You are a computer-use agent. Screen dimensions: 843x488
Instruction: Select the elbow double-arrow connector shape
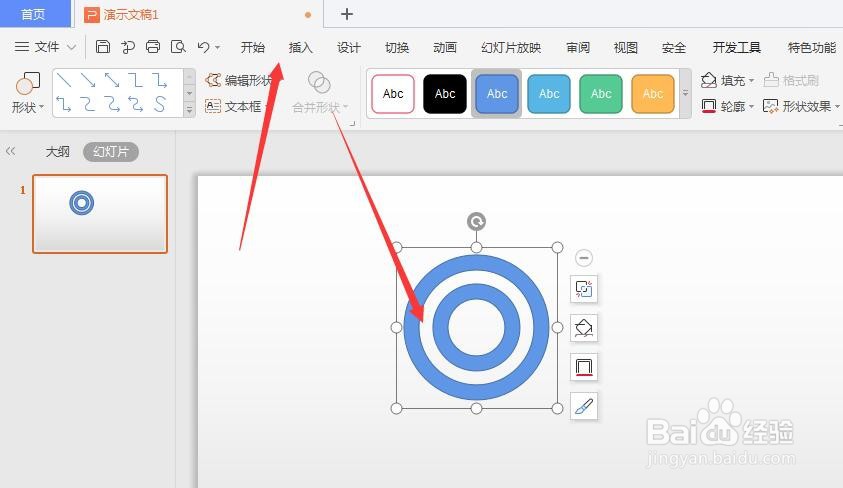coord(64,103)
